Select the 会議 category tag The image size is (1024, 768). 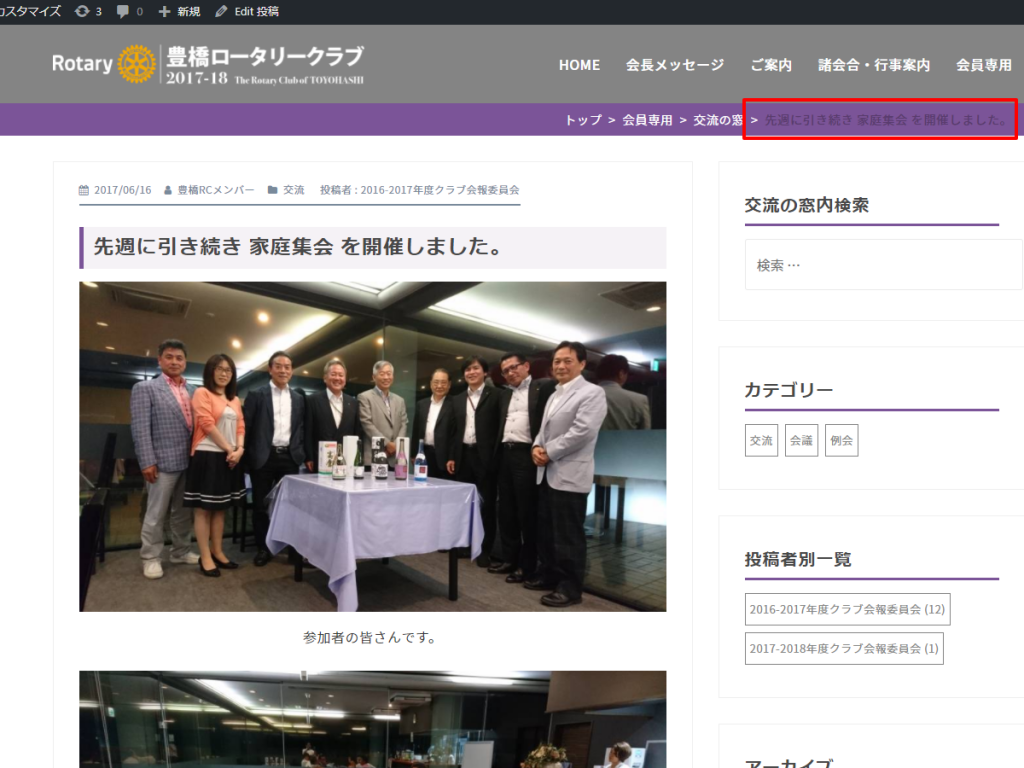point(801,440)
